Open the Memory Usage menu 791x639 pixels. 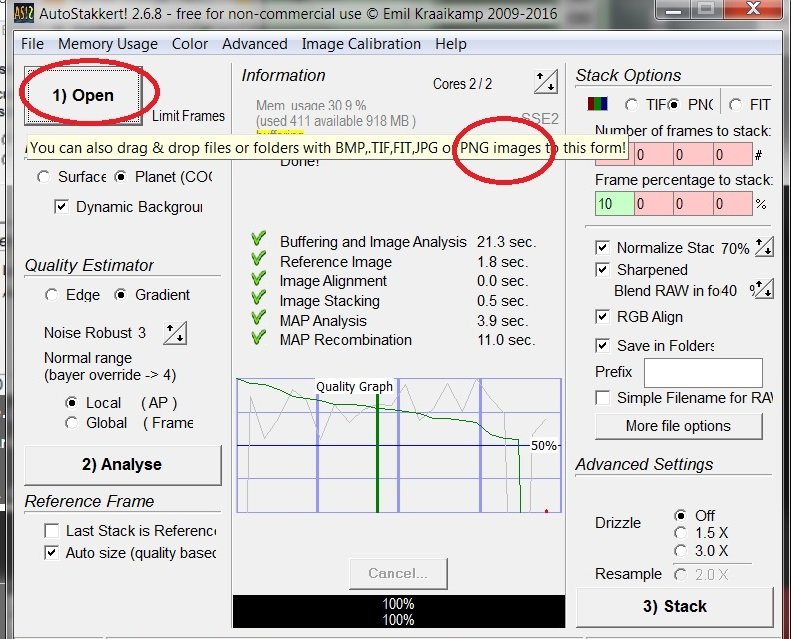coord(107,44)
